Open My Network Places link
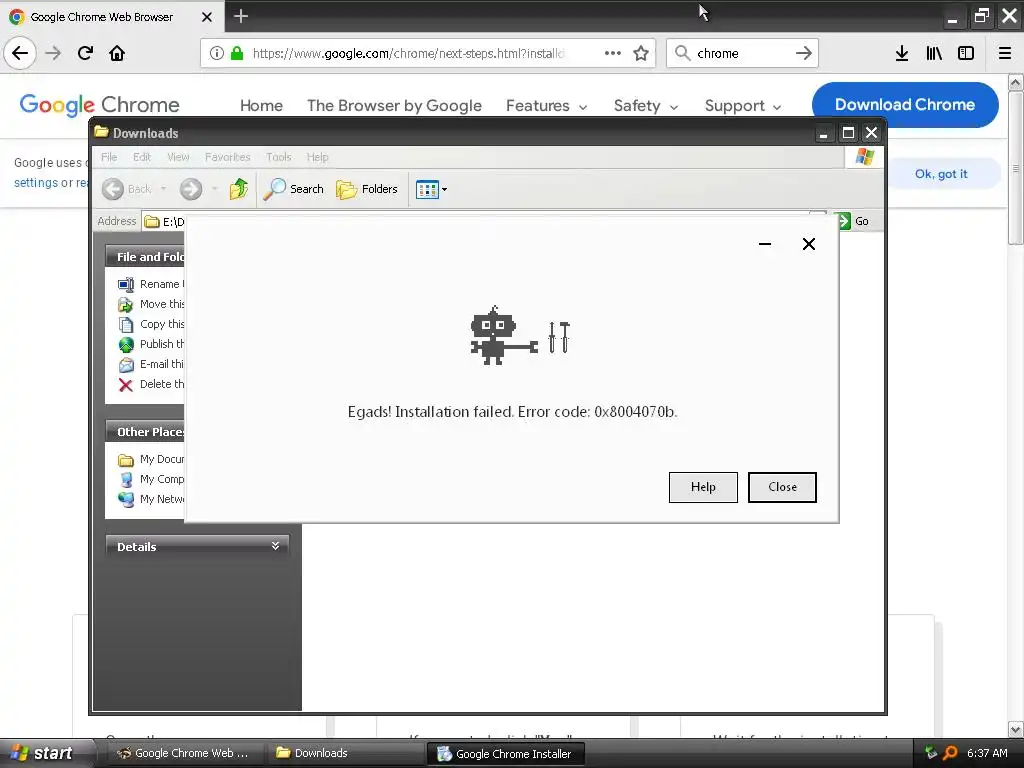The image size is (1024, 768). pyautogui.click(x=151, y=499)
